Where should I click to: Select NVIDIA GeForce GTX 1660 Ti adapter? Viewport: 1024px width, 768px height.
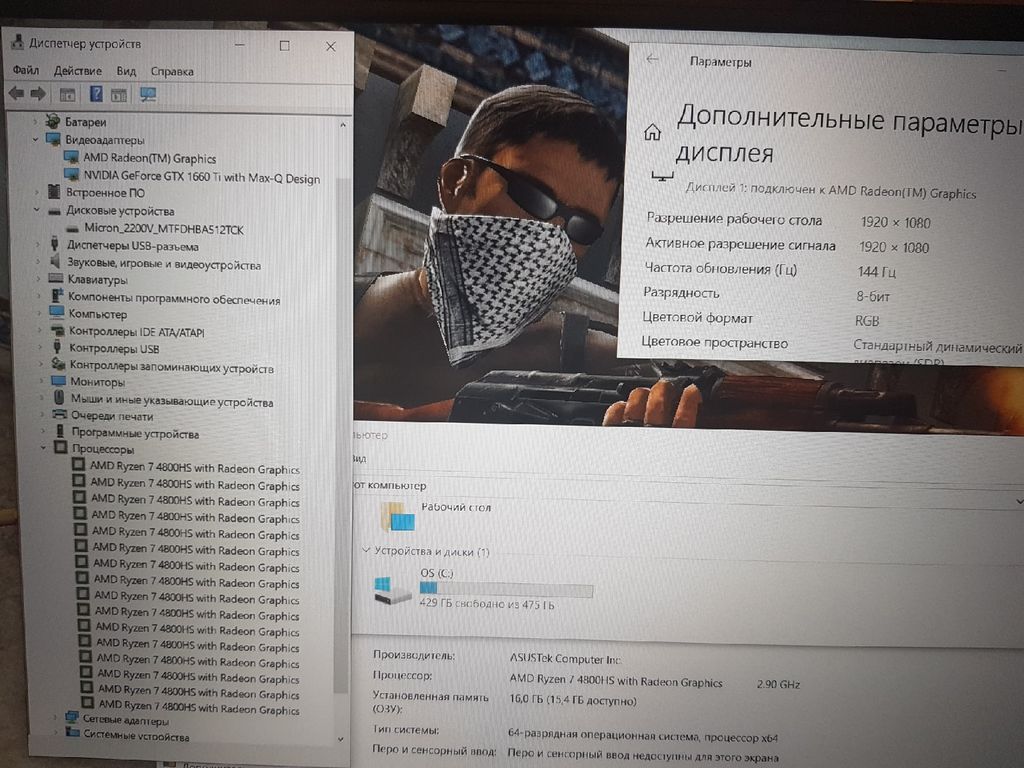coord(202,177)
